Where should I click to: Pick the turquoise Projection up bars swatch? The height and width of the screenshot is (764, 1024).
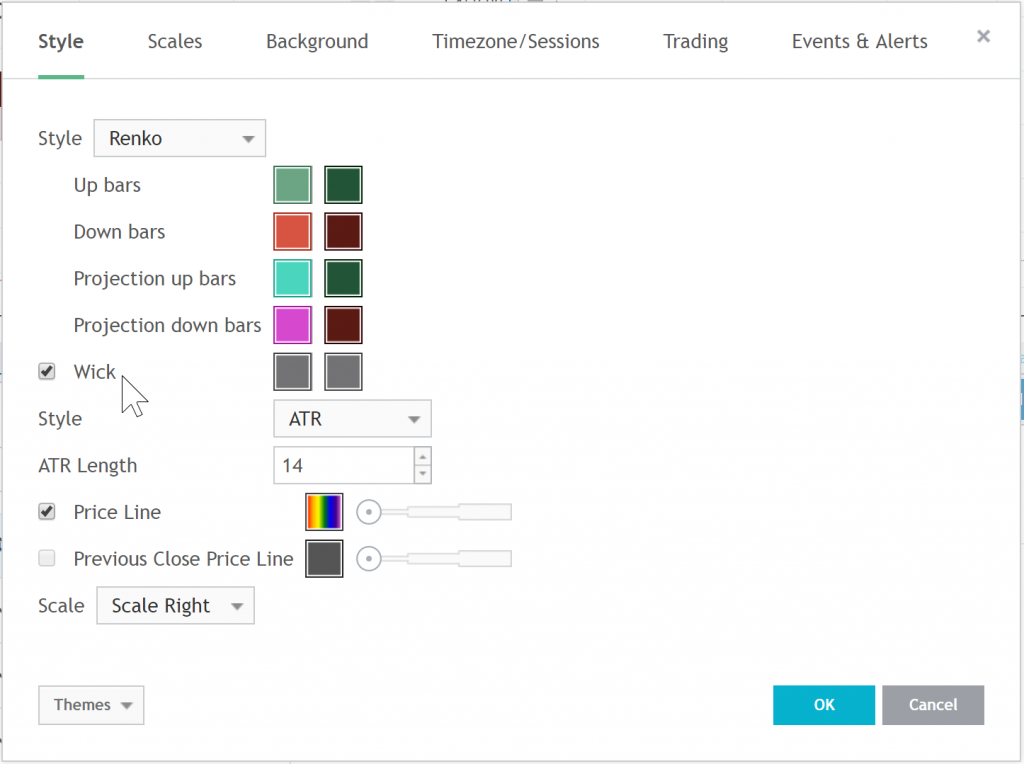(x=293, y=278)
